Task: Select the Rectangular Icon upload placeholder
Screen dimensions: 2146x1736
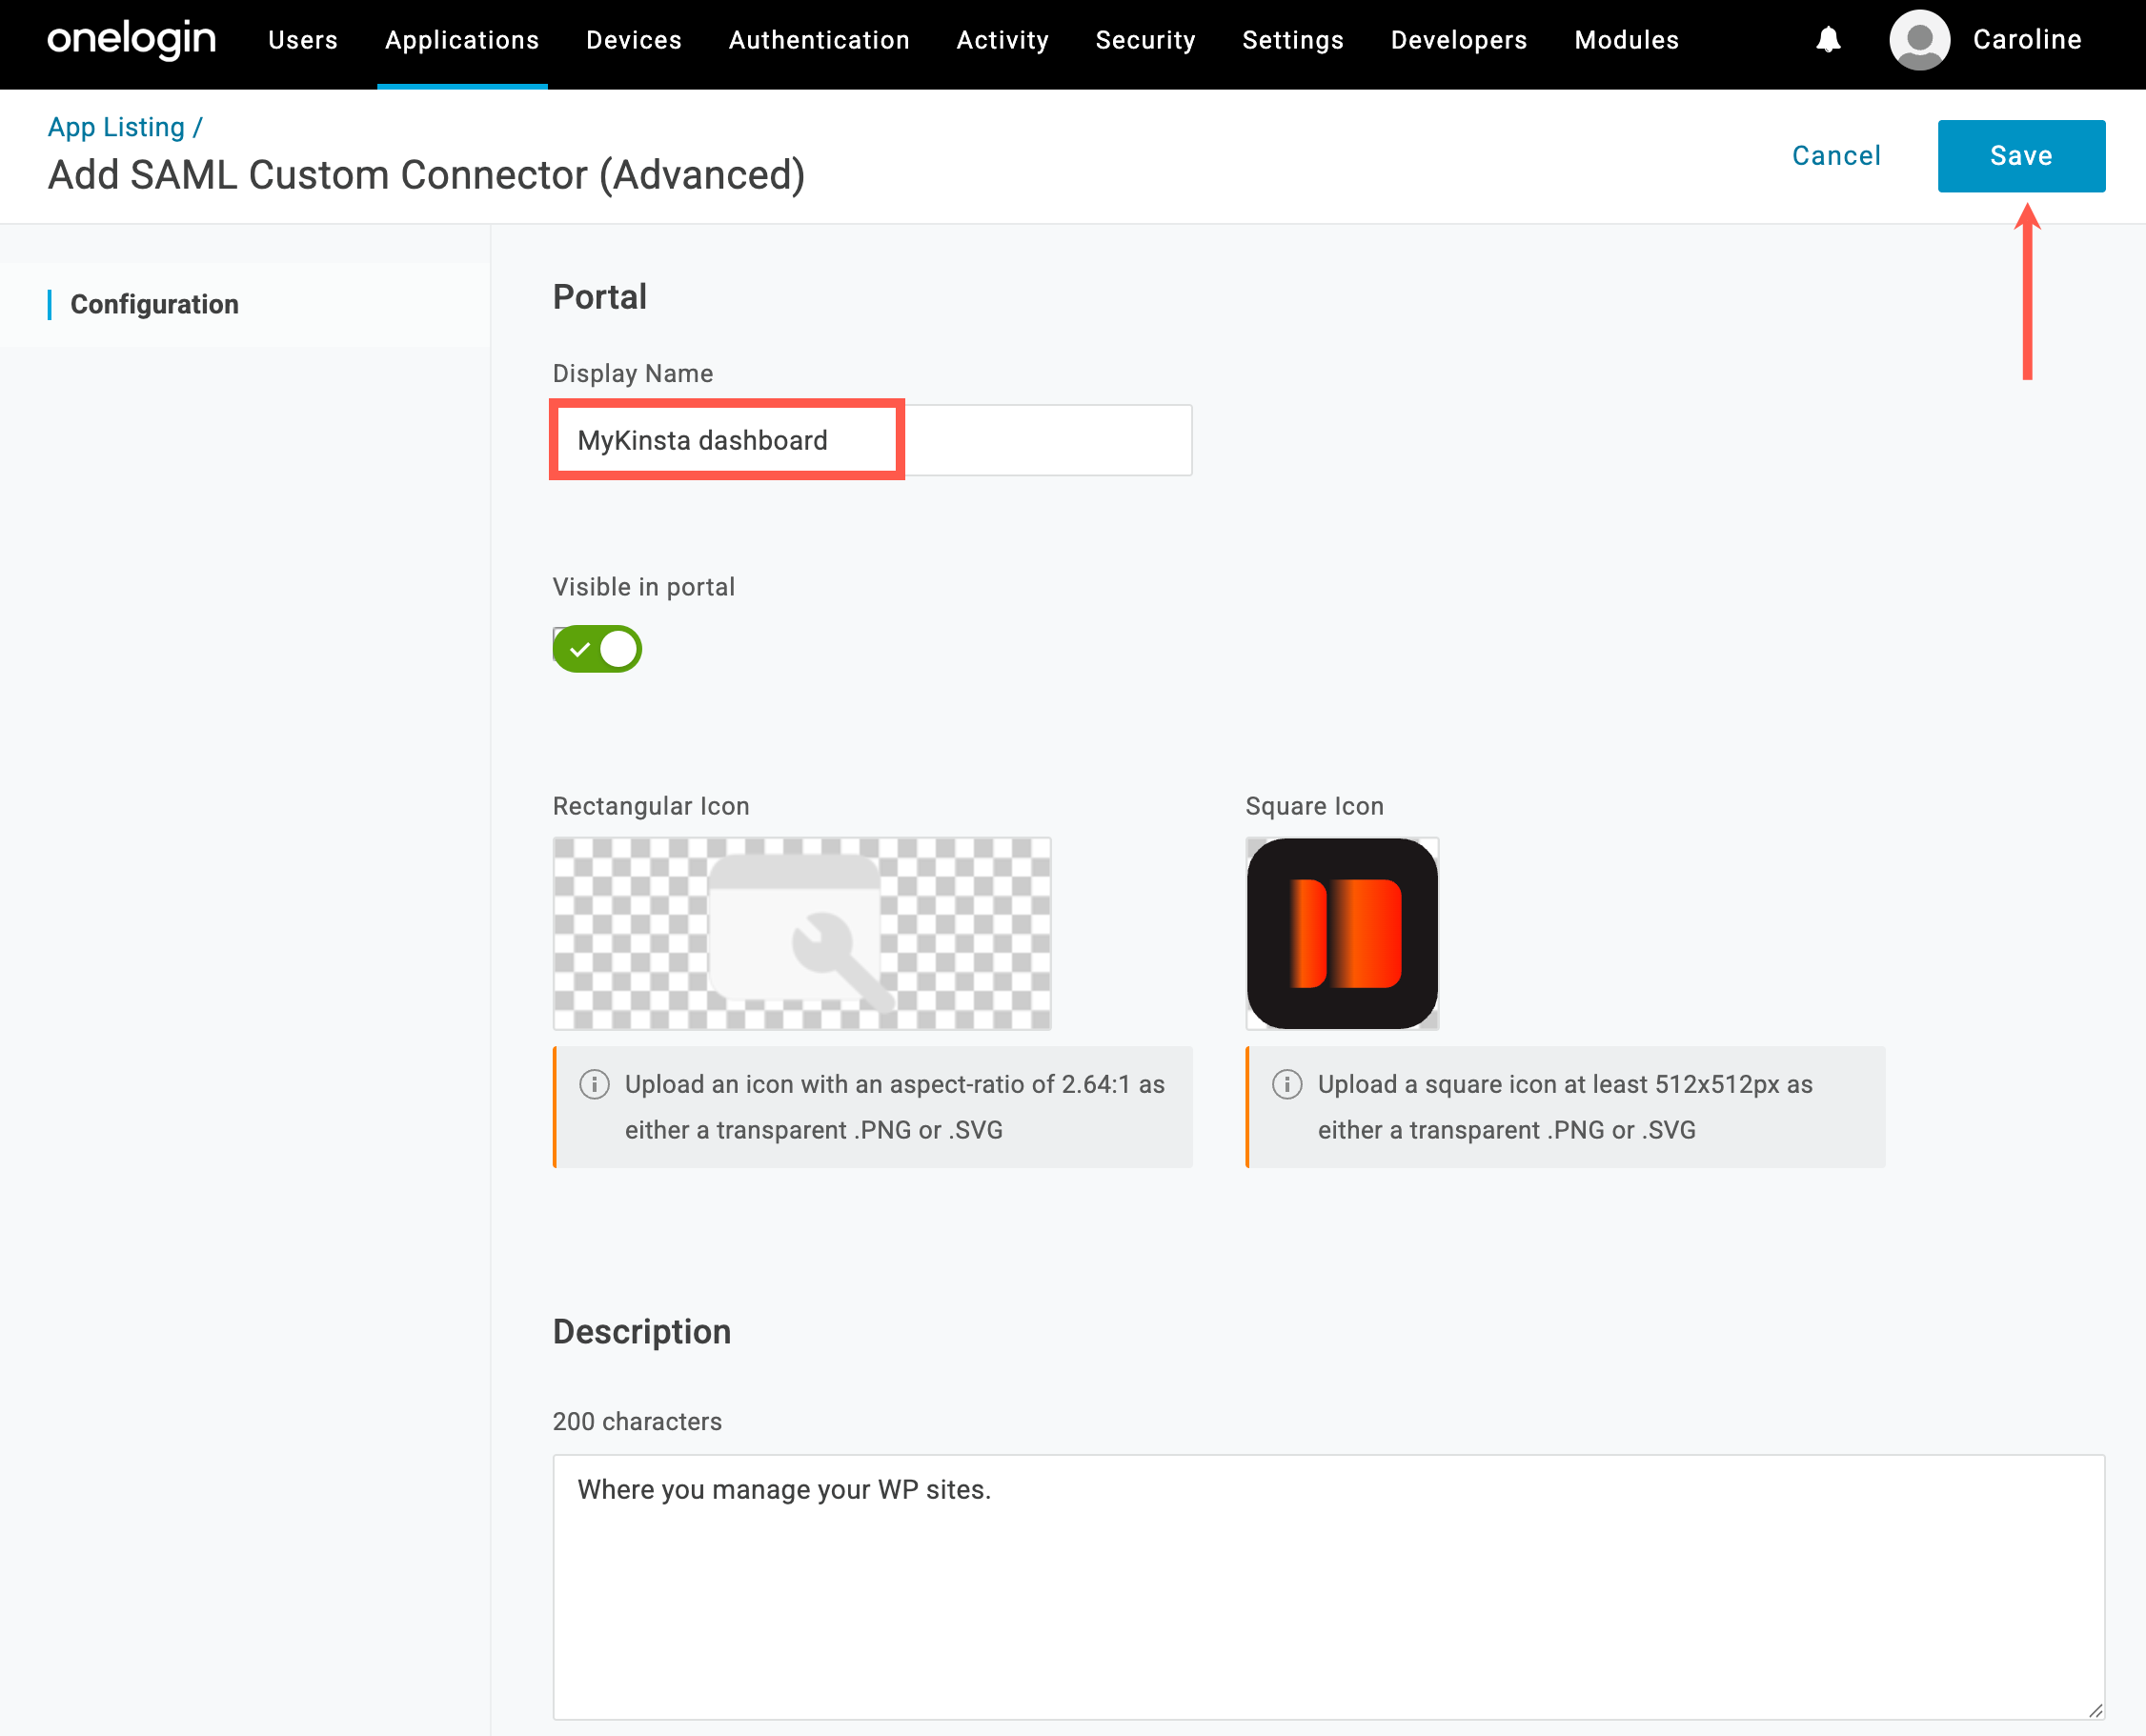Action: 800,934
